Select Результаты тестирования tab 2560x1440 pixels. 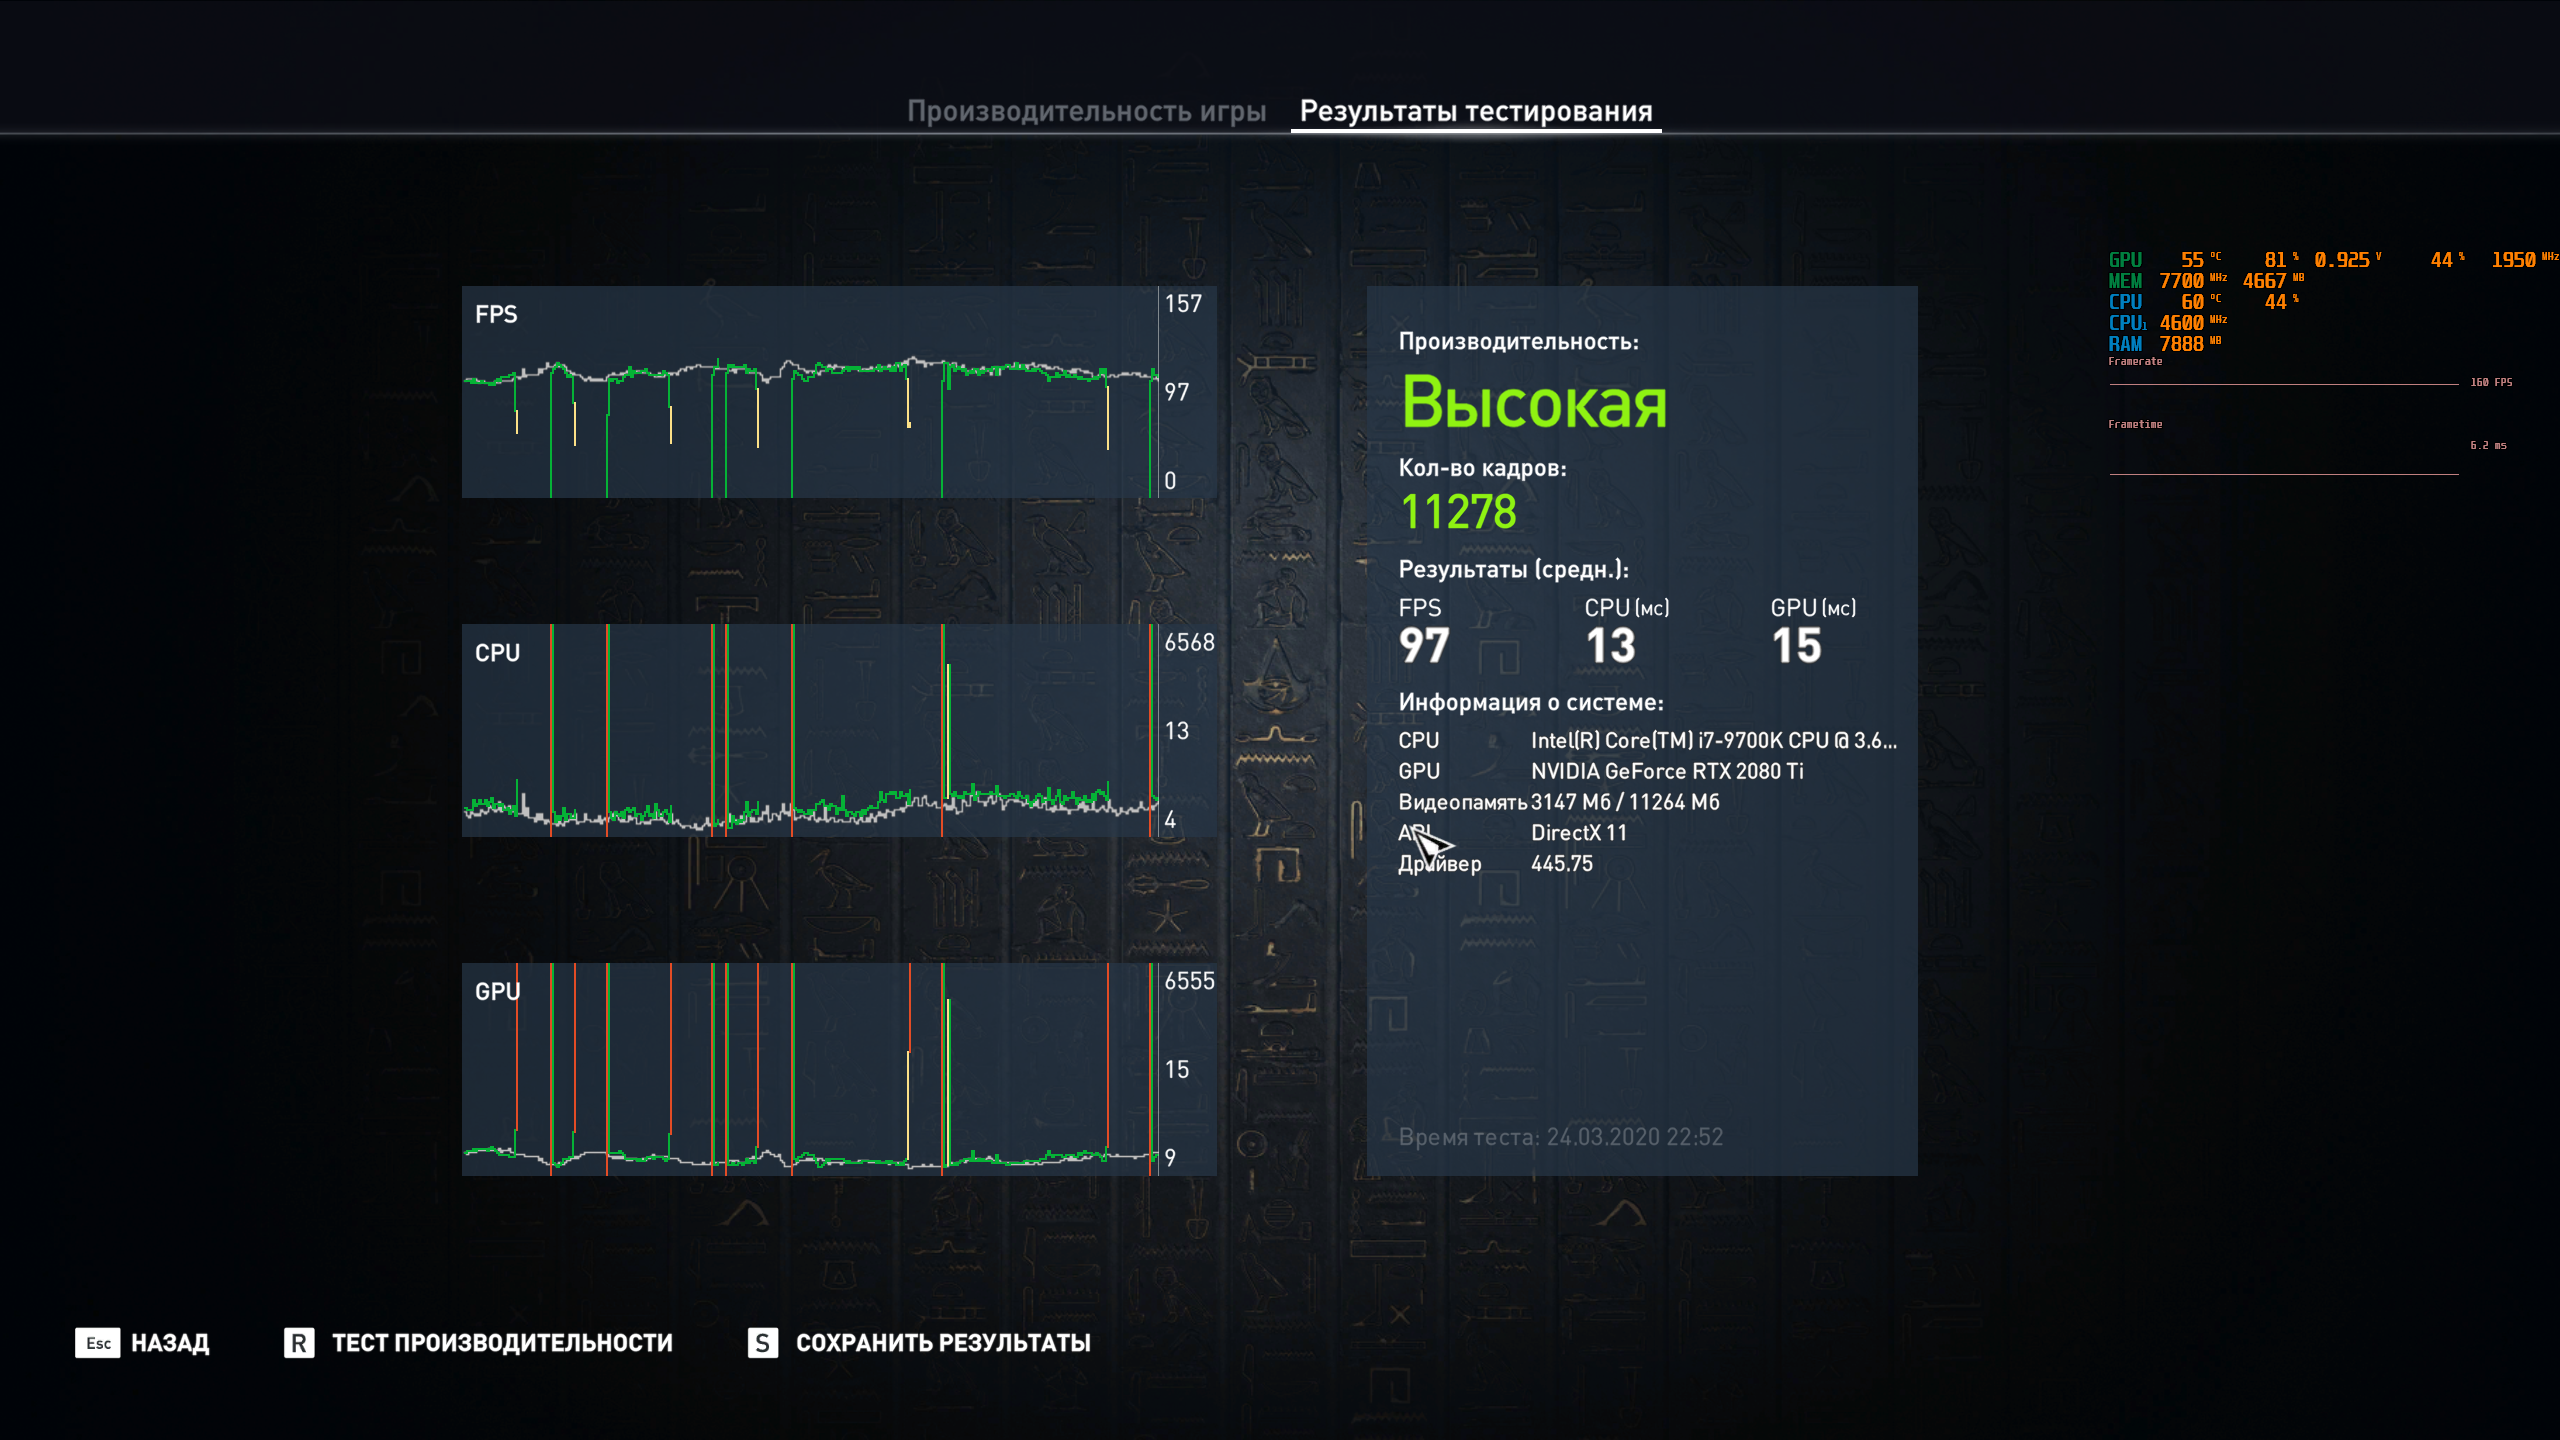point(1475,111)
